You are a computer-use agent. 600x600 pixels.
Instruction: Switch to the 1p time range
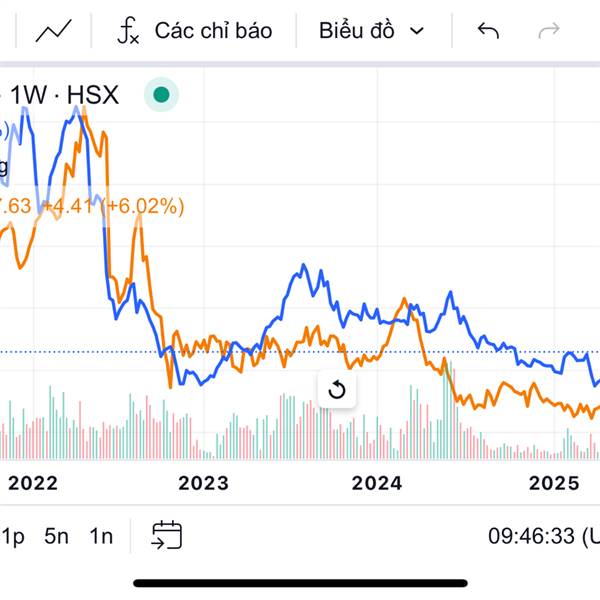[x=13, y=536]
